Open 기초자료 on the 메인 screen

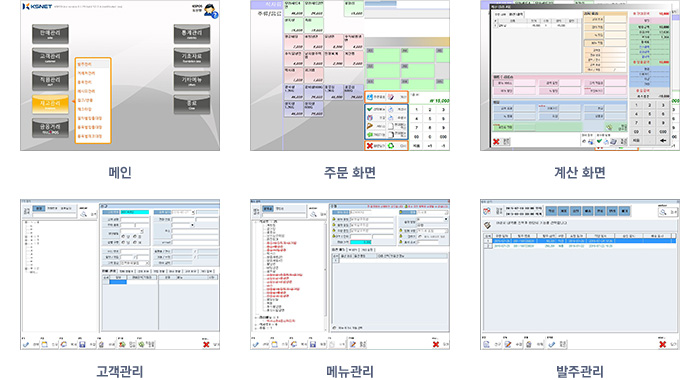[x=192, y=58]
